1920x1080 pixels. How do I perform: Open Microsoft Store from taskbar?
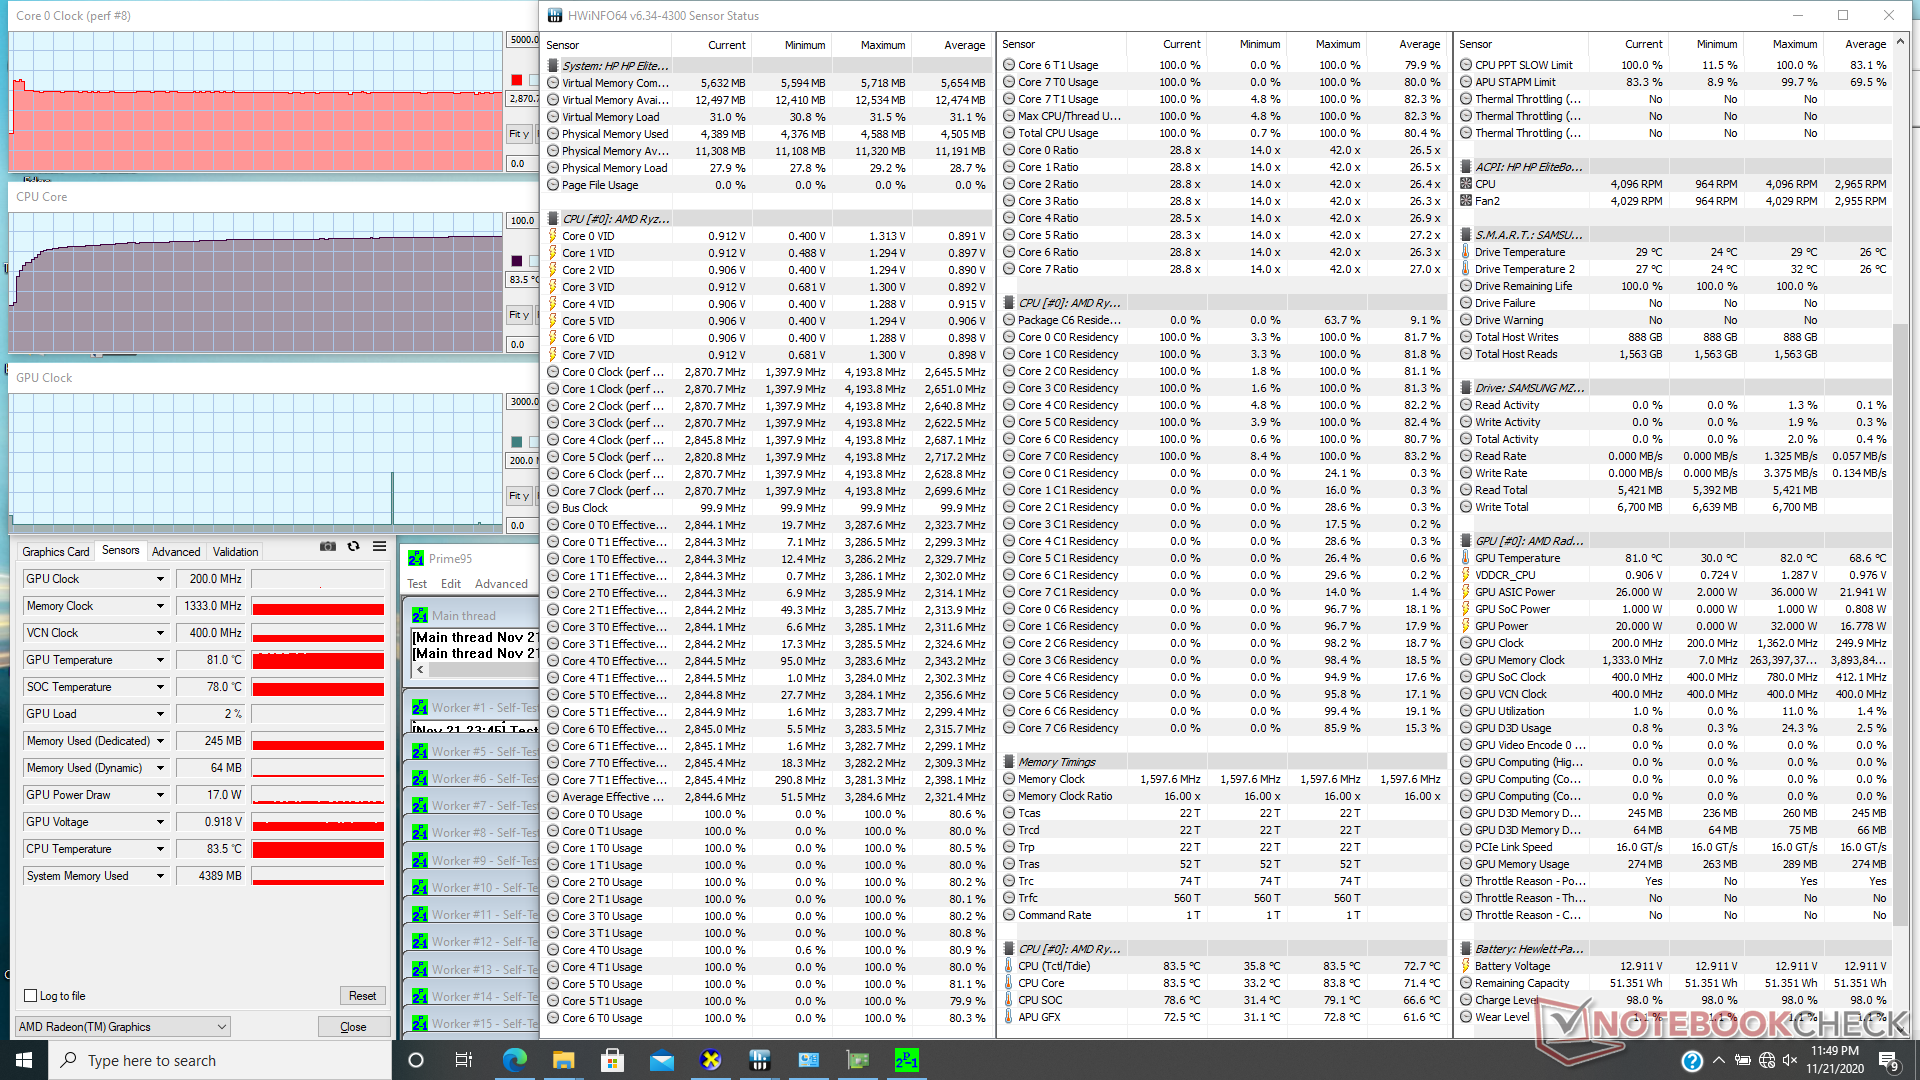click(x=612, y=1060)
